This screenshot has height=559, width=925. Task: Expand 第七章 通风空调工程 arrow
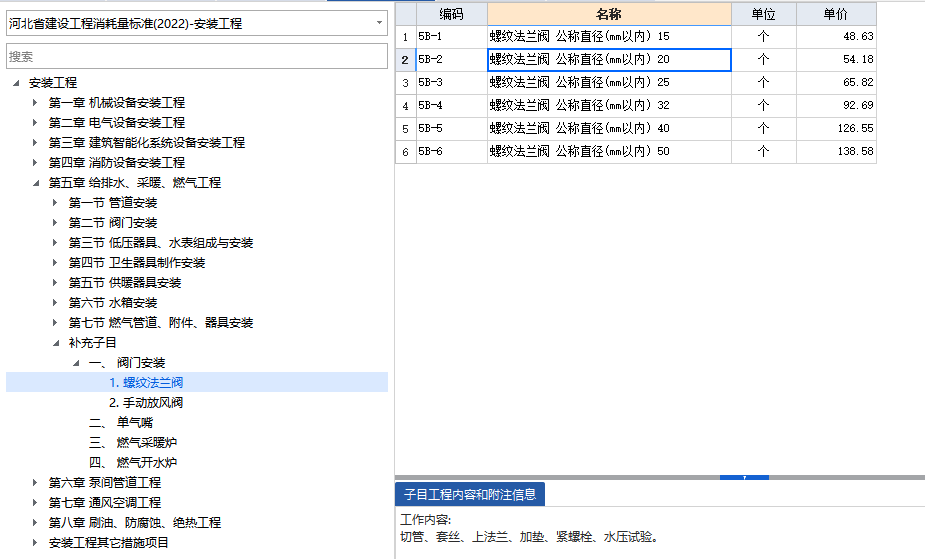[35, 503]
